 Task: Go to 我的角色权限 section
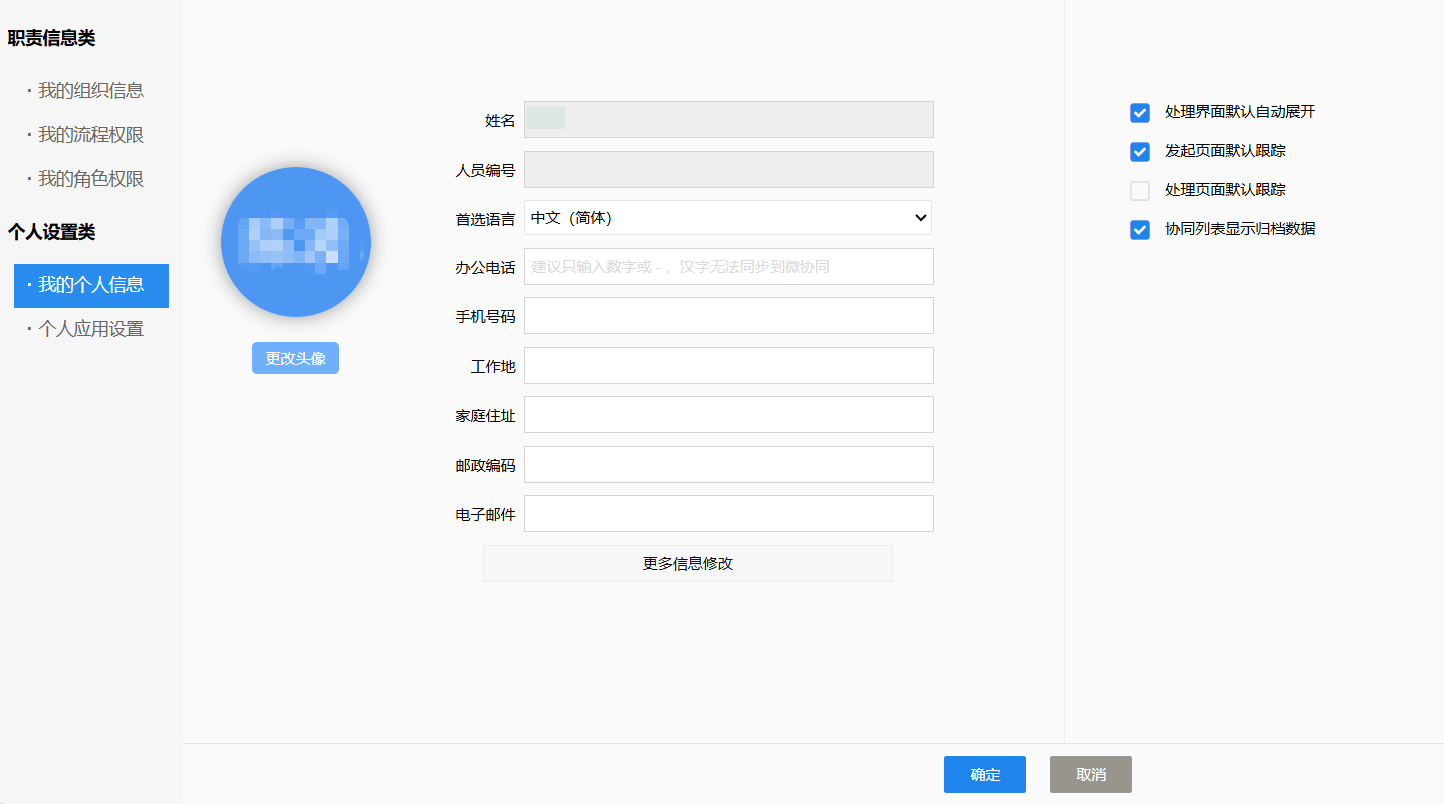click(90, 179)
